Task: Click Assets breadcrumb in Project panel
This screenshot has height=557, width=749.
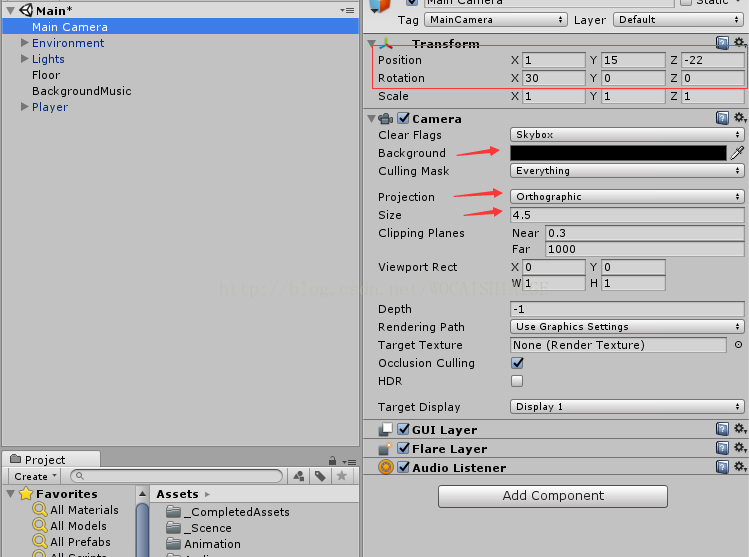Action: click(177, 494)
